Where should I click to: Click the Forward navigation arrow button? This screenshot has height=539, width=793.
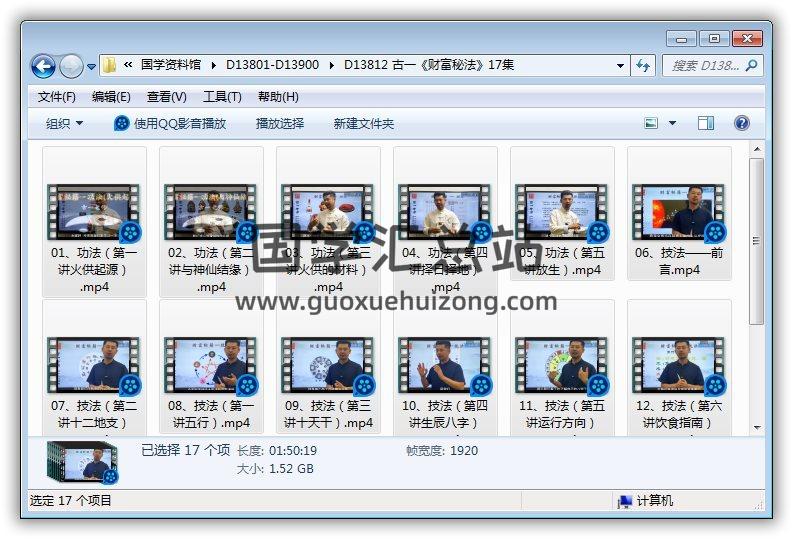tap(71, 66)
